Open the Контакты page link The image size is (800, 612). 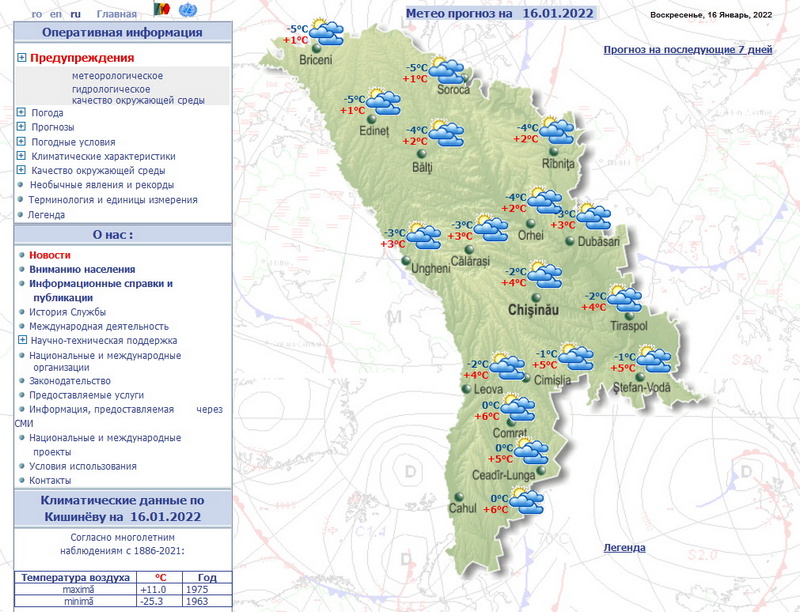[50, 480]
